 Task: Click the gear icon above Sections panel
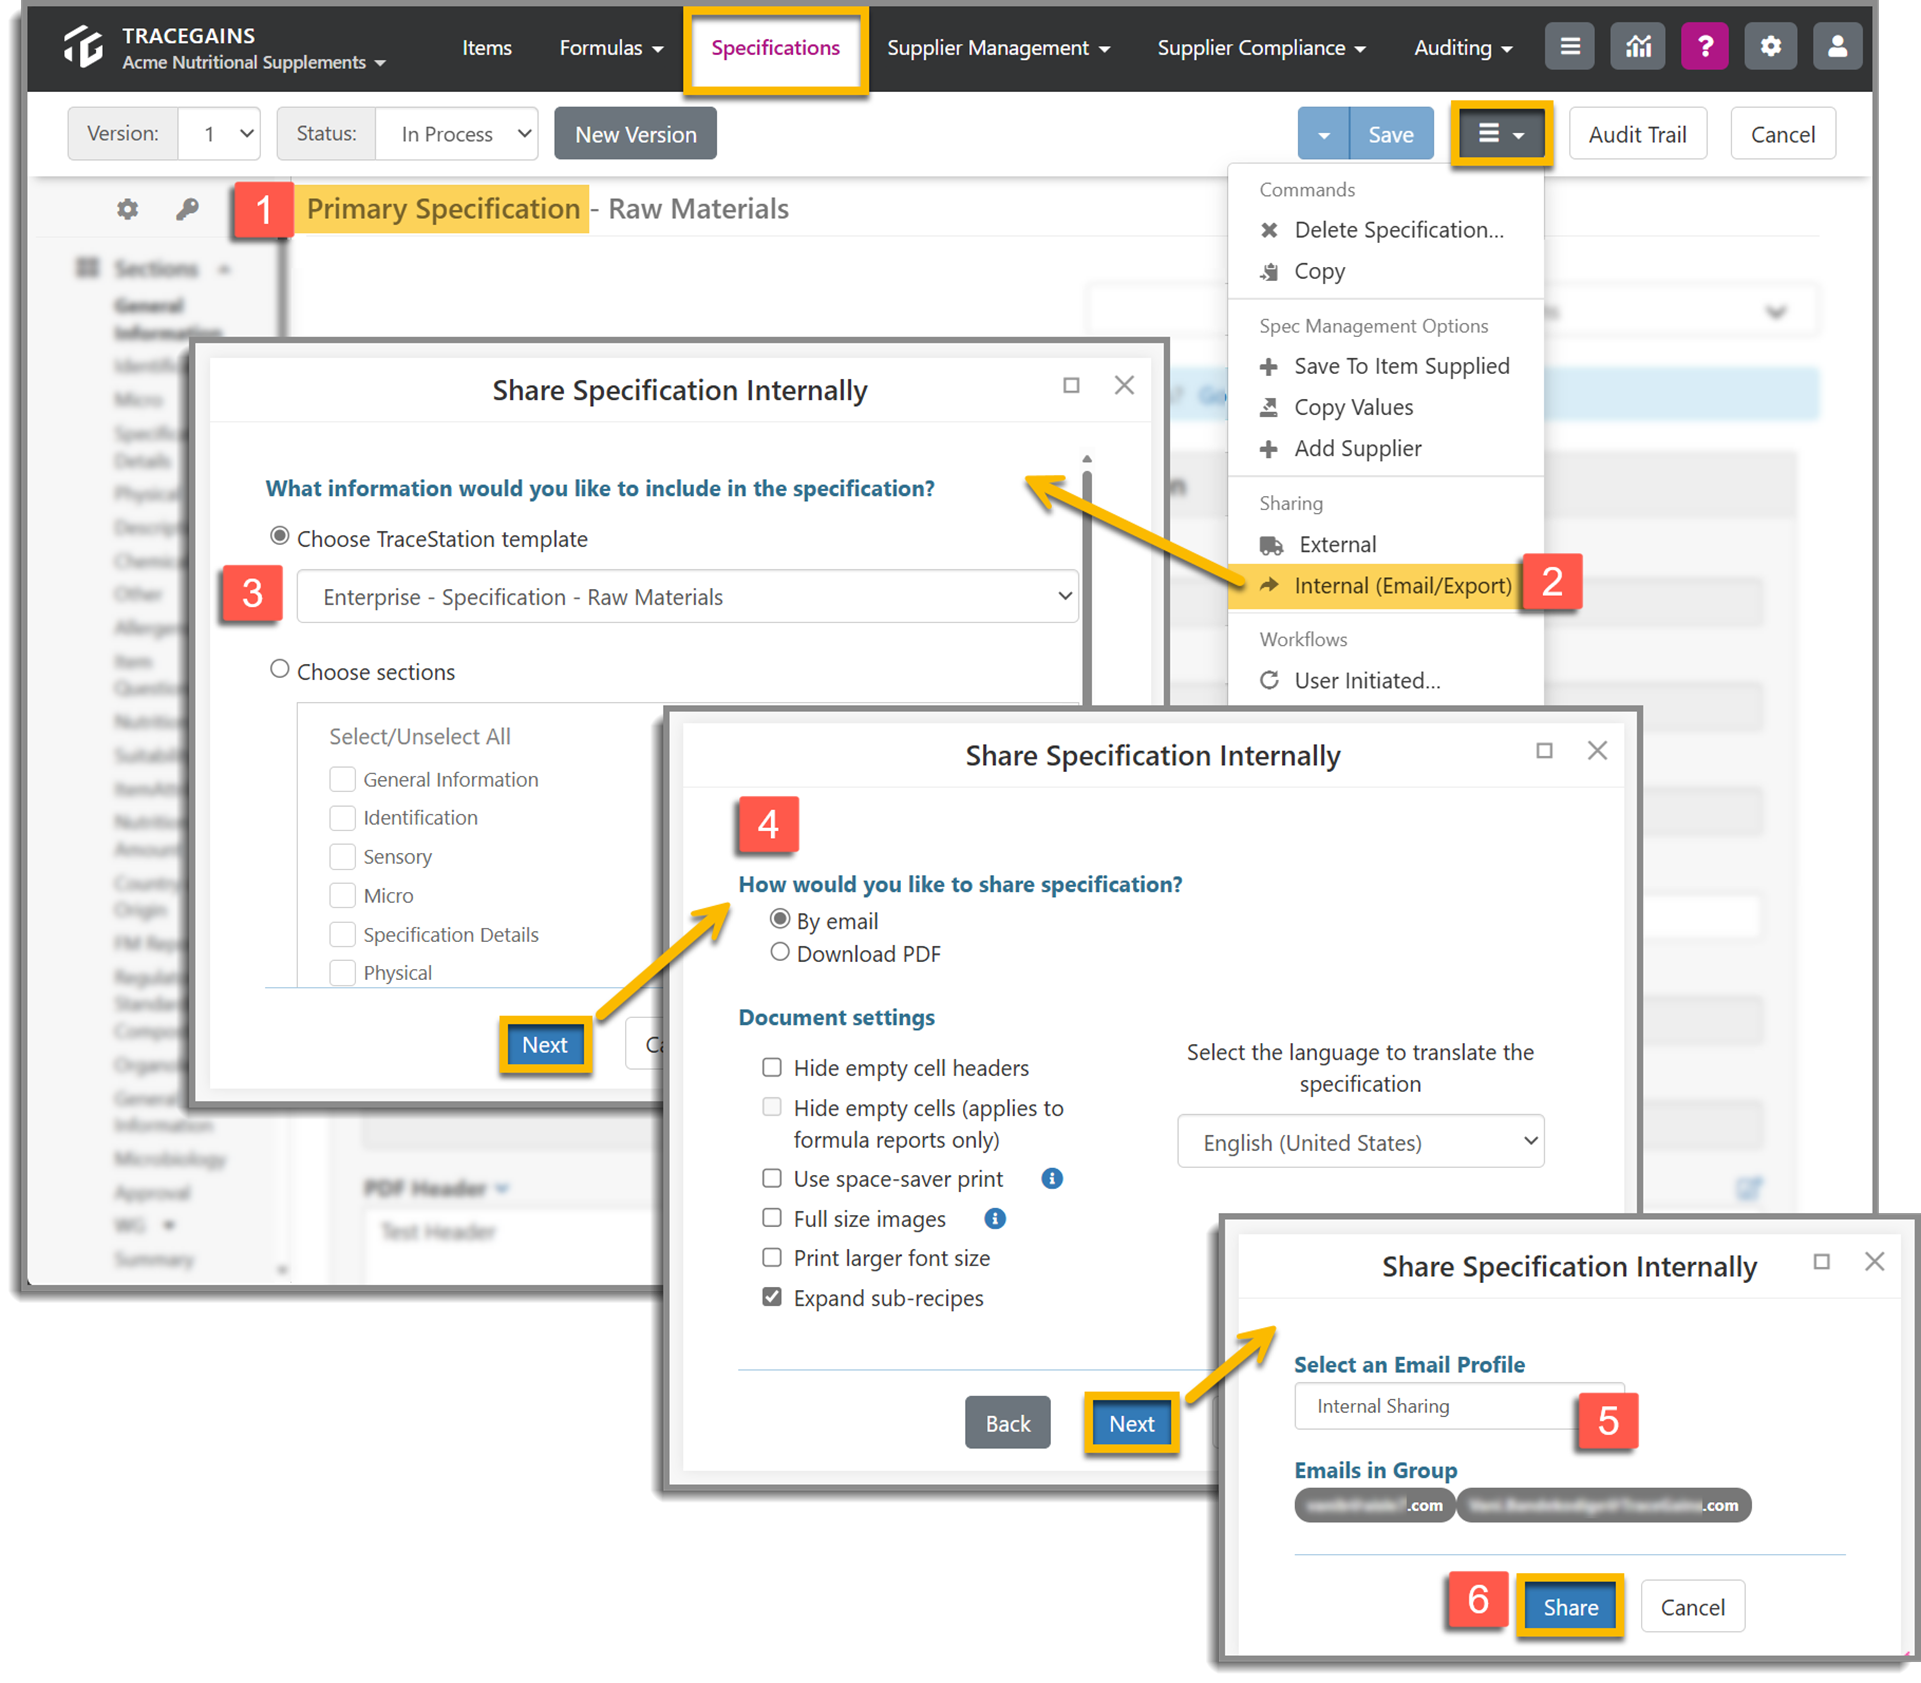pos(127,209)
